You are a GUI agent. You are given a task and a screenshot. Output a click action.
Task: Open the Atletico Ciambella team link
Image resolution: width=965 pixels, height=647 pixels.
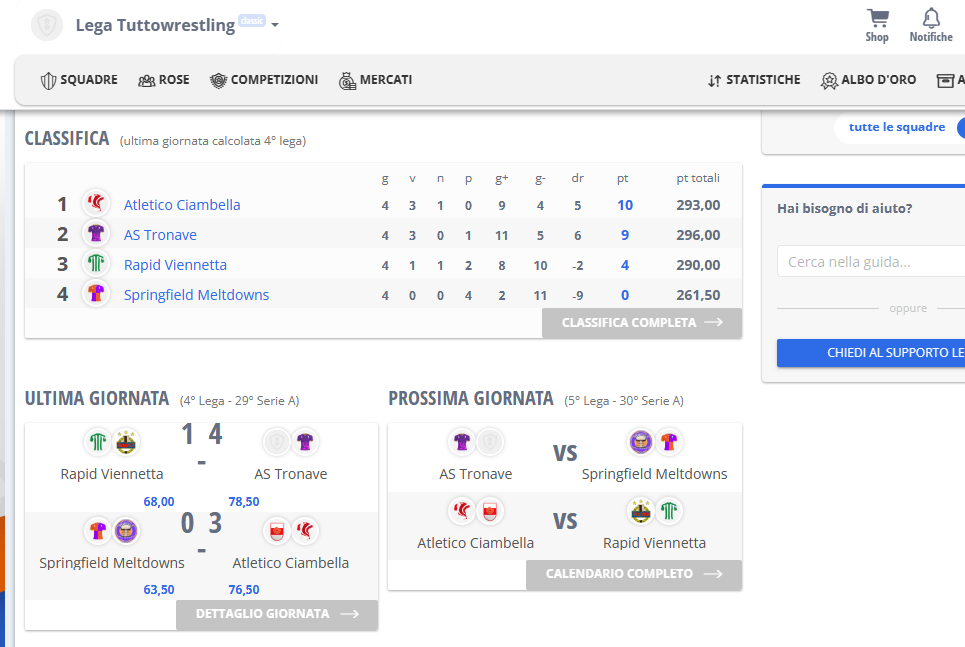point(182,205)
